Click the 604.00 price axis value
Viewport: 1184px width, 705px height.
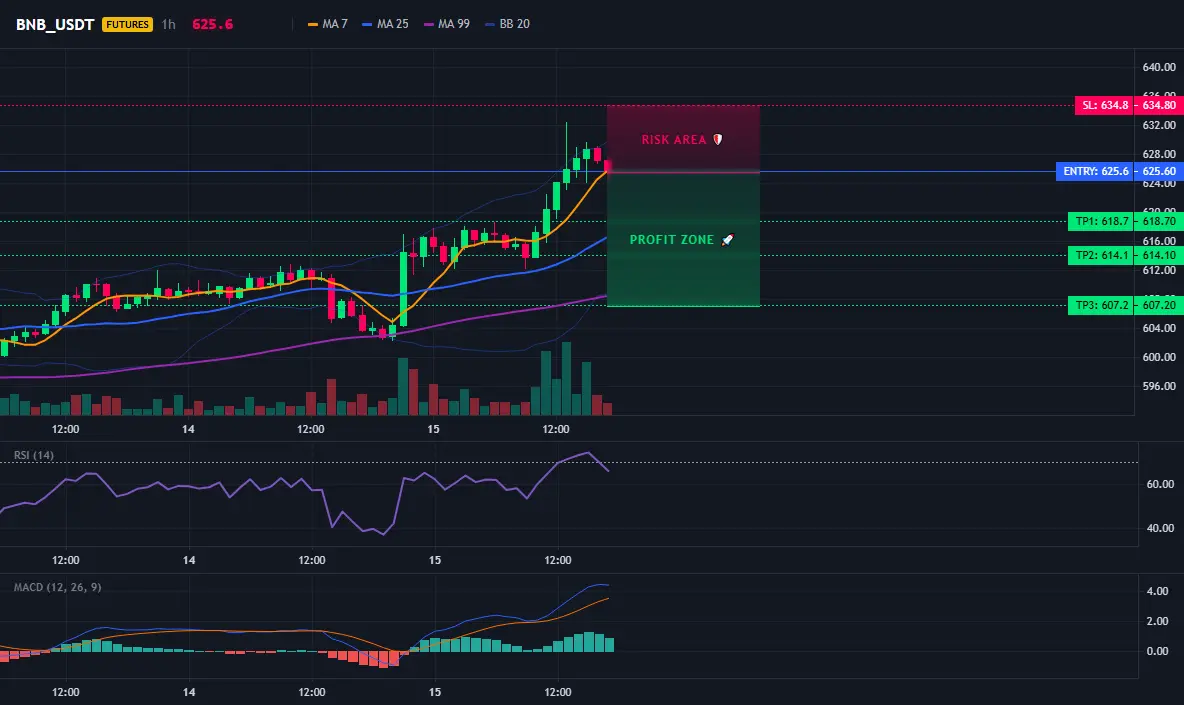(1159, 328)
